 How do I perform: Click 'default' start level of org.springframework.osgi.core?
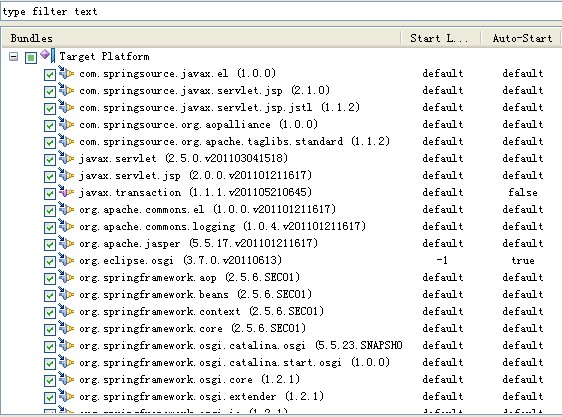pos(443,380)
